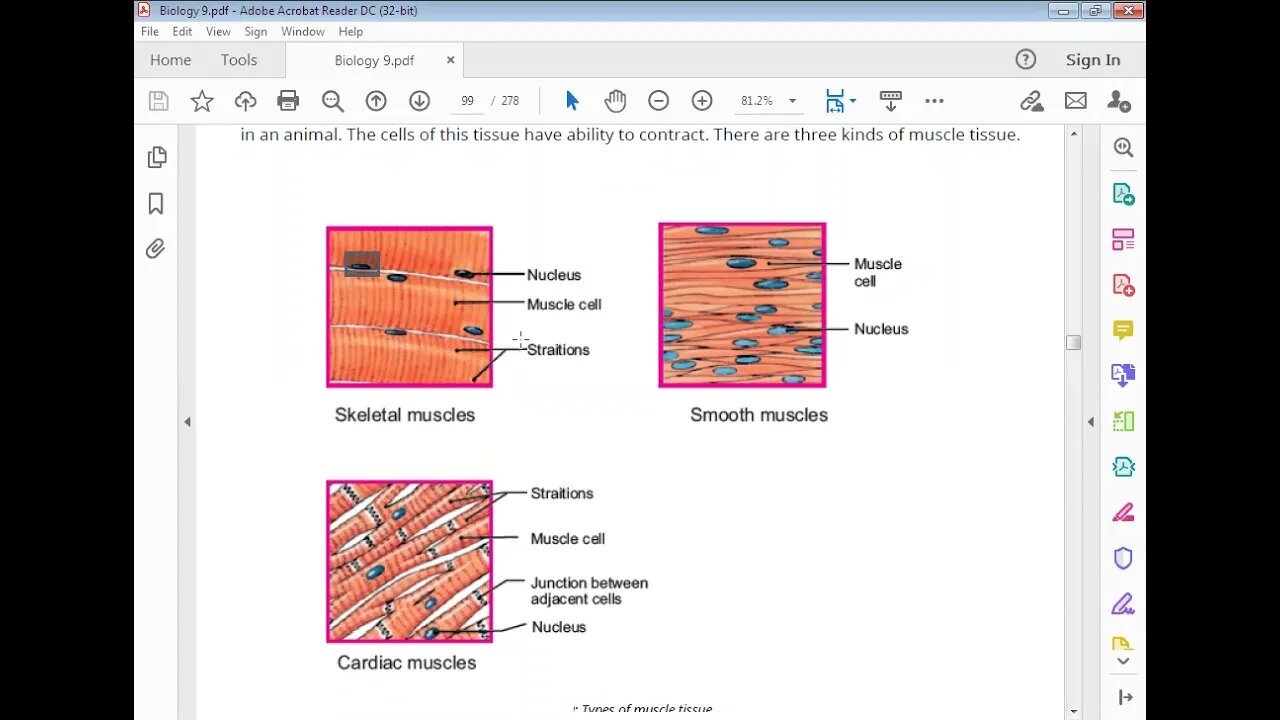The width and height of the screenshot is (1280, 720).
Task: Open the Comment sticky note tool
Action: pos(1123,330)
